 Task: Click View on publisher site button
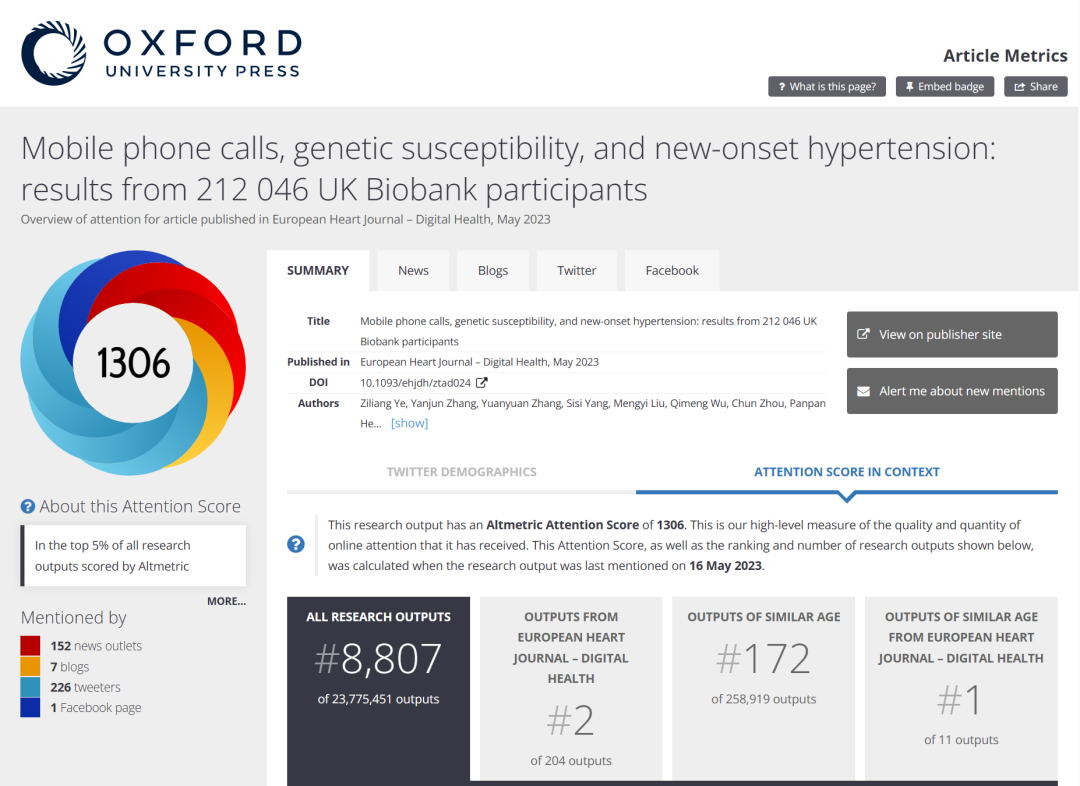point(952,334)
